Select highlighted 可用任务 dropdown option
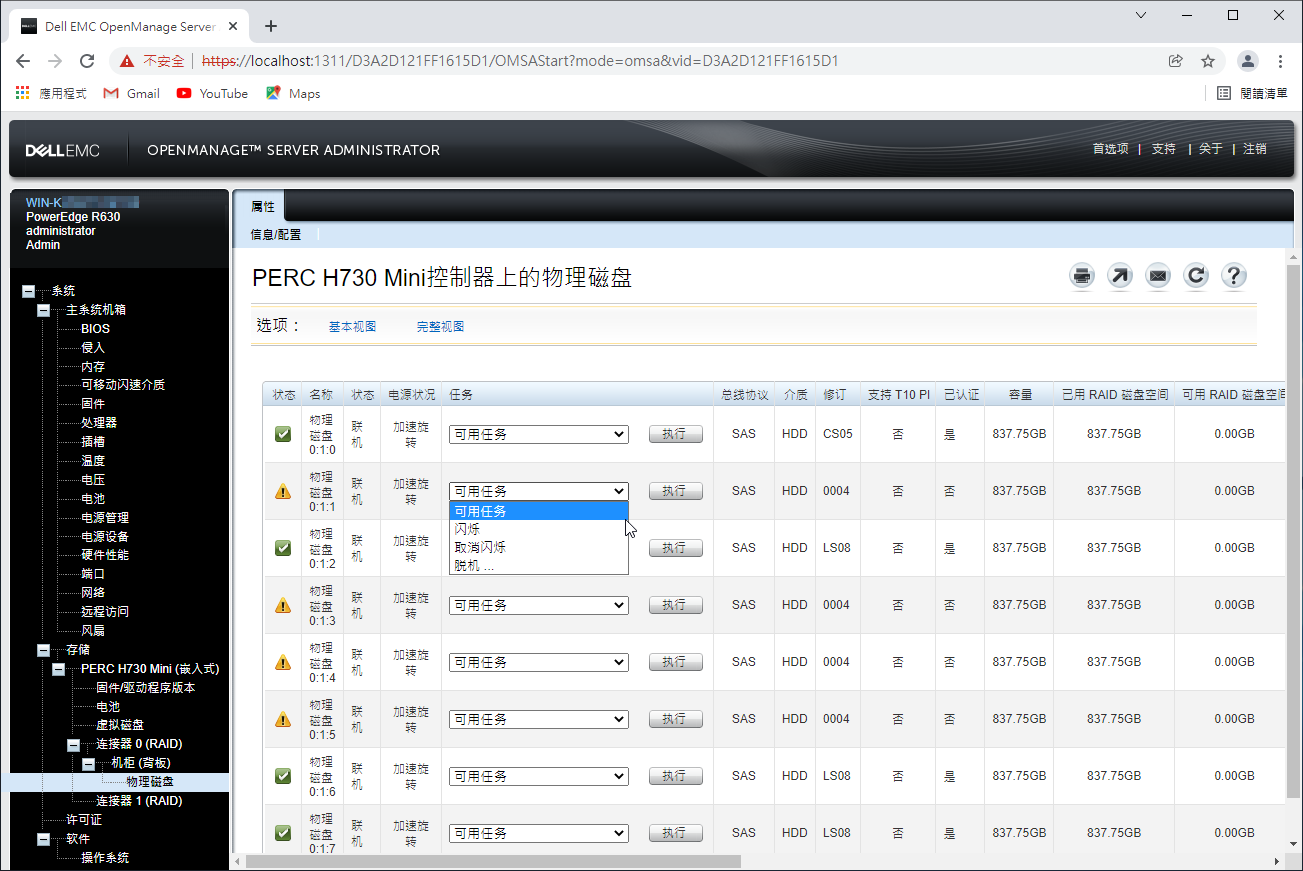 click(538, 511)
